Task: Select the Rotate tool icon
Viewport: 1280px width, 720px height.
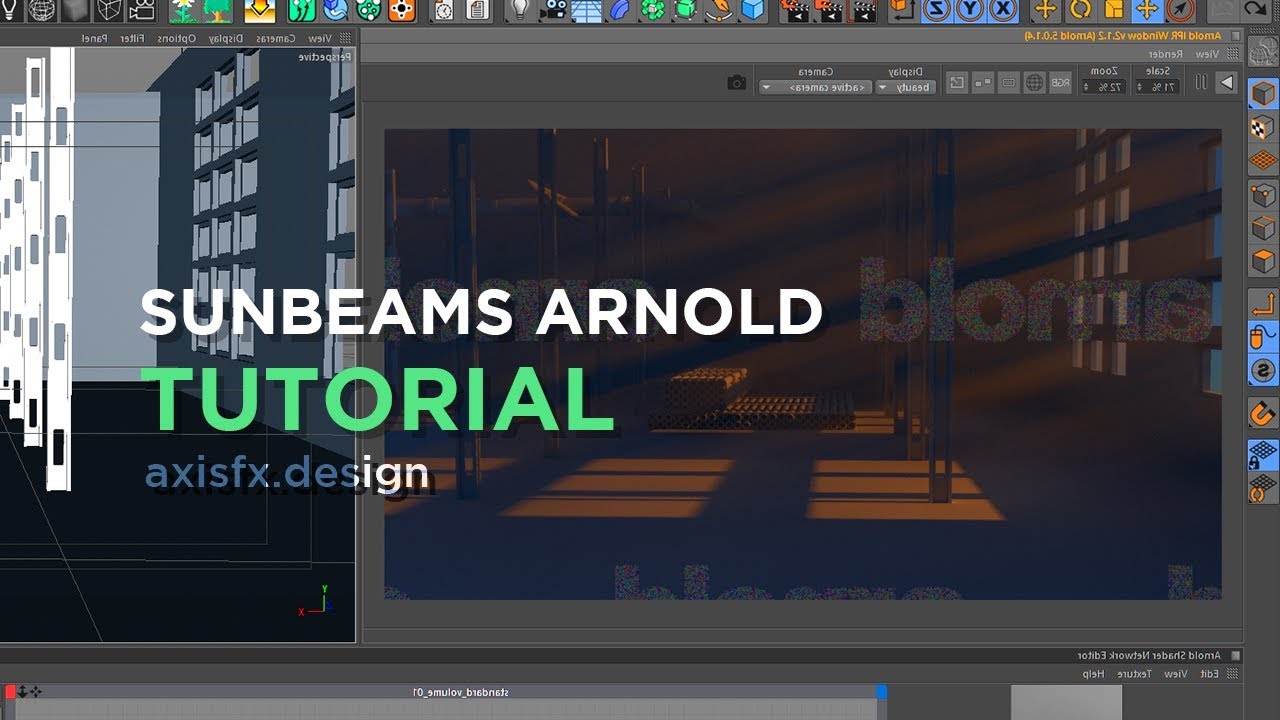Action: pyautogui.click(x=1080, y=10)
